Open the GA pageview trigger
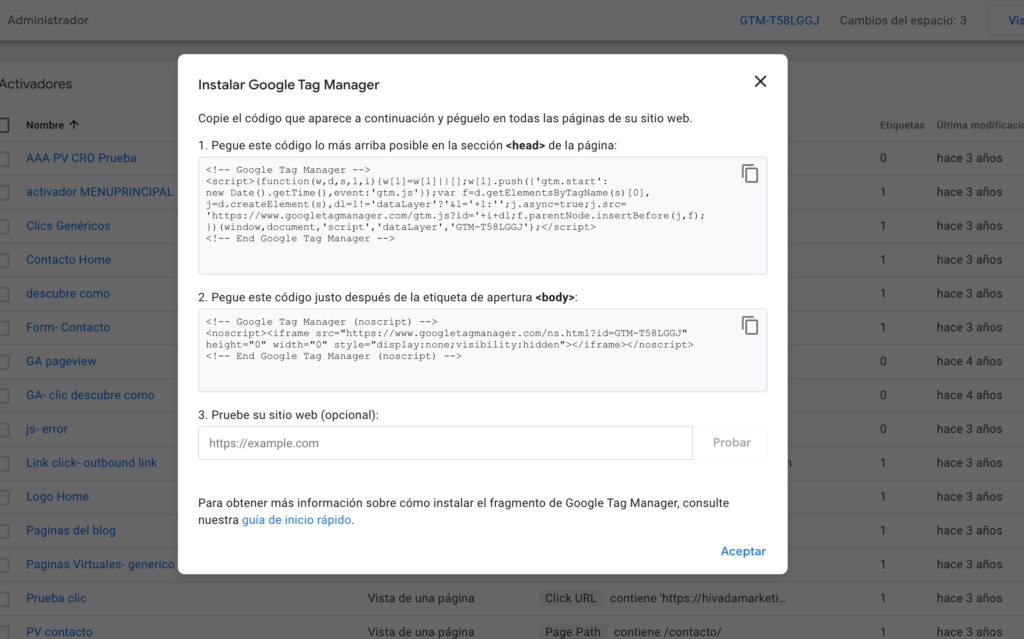Screen dimensions: 1024x639 (x=61, y=361)
